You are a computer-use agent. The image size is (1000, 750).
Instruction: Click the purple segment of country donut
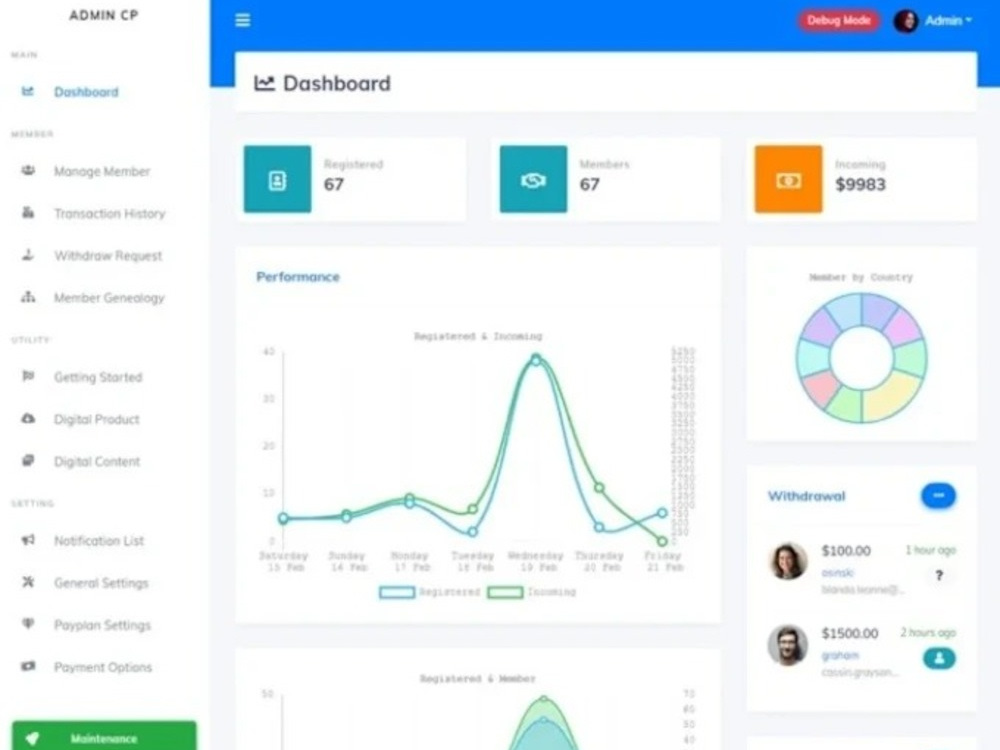click(x=821, y=325)
